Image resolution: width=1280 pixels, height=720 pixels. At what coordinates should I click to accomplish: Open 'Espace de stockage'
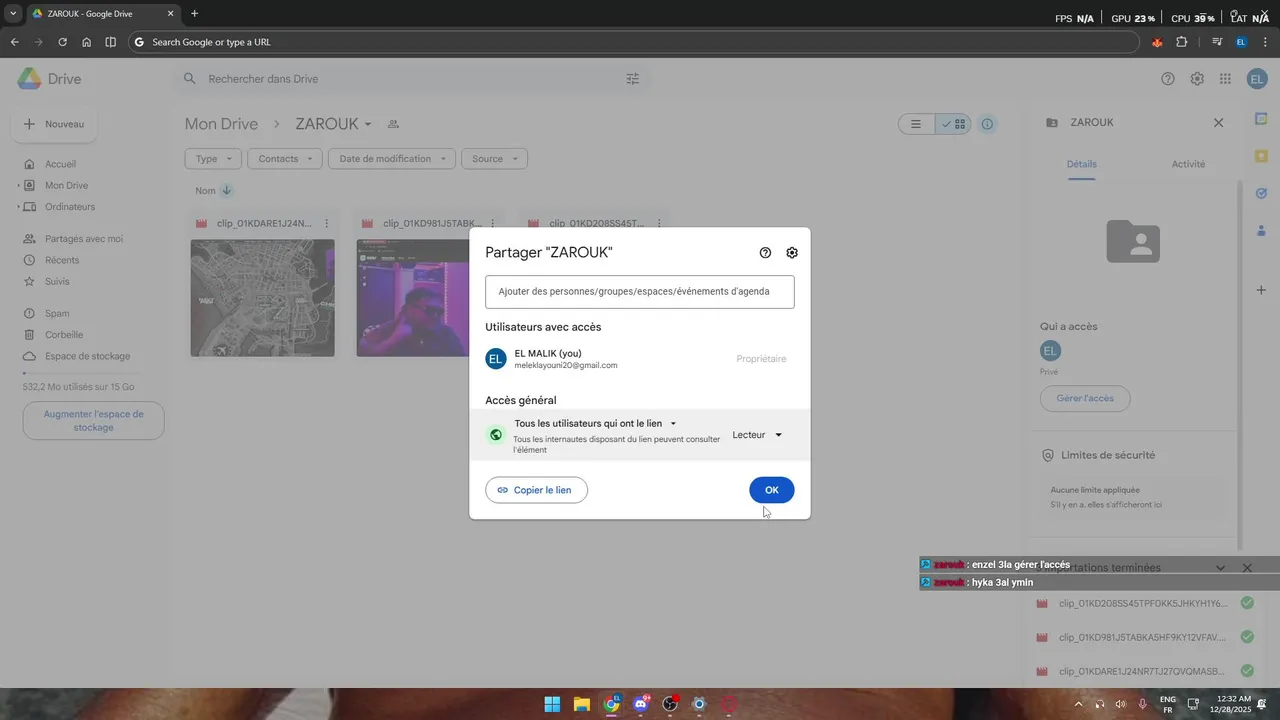tap(87, 356)
